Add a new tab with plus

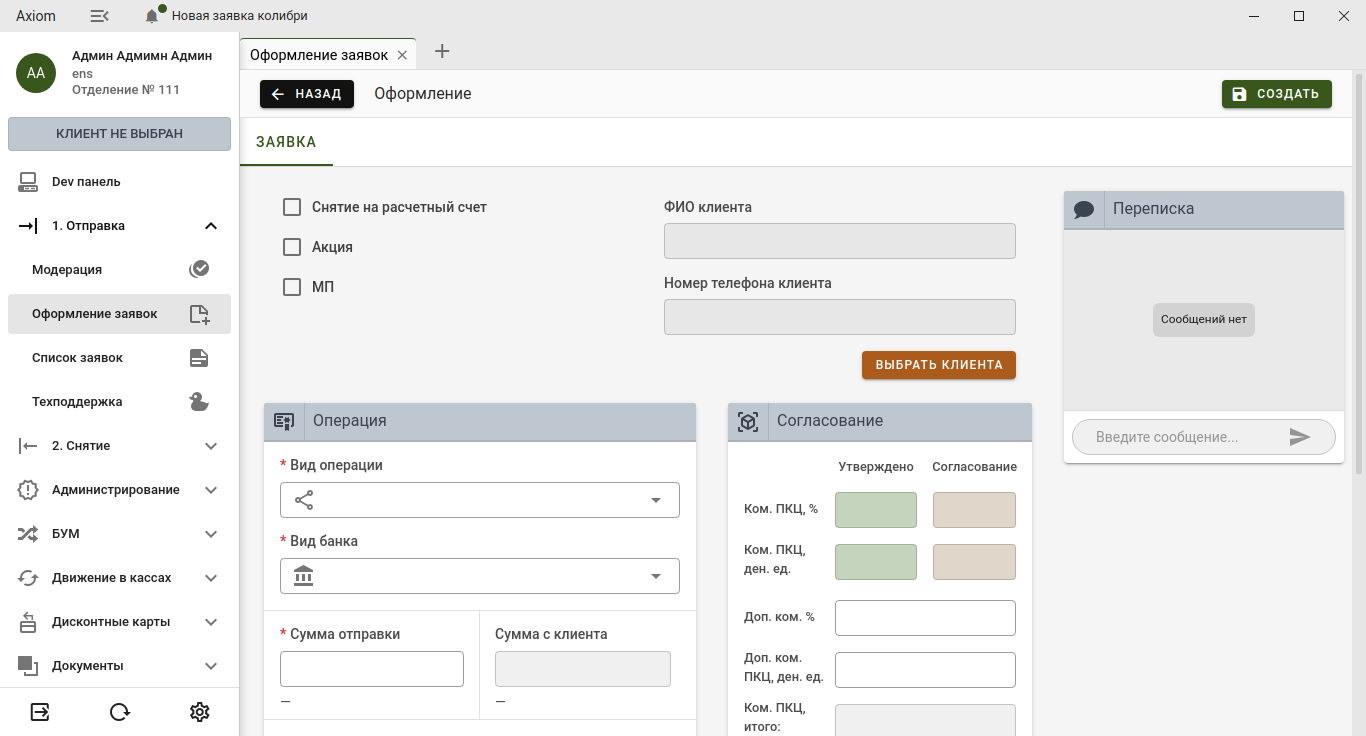pyautogui.click(x=442, y=51)
